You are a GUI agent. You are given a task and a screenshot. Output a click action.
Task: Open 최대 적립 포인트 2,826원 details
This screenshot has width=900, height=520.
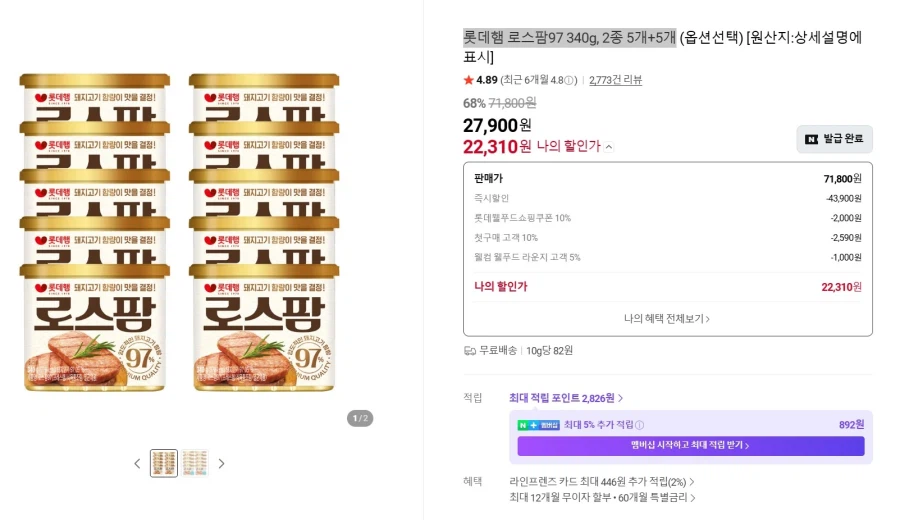pos(566,398)
